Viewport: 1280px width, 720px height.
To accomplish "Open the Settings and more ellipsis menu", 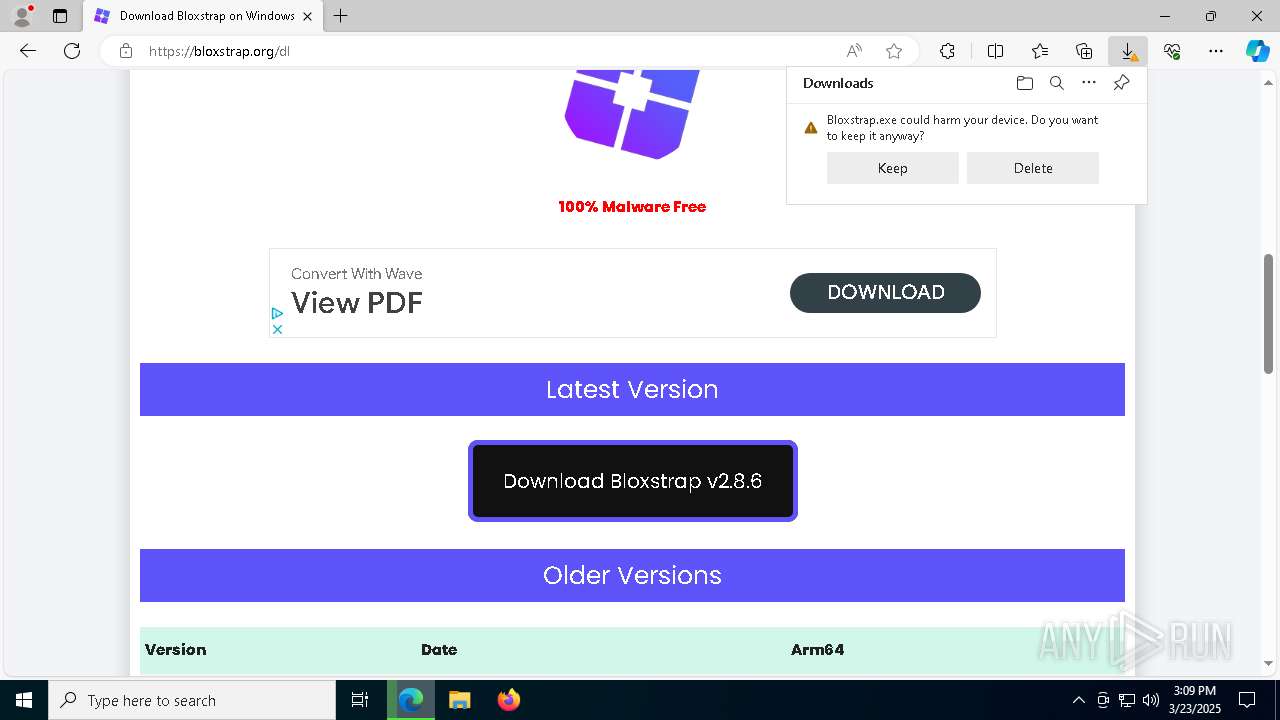I will point(1216,51).
